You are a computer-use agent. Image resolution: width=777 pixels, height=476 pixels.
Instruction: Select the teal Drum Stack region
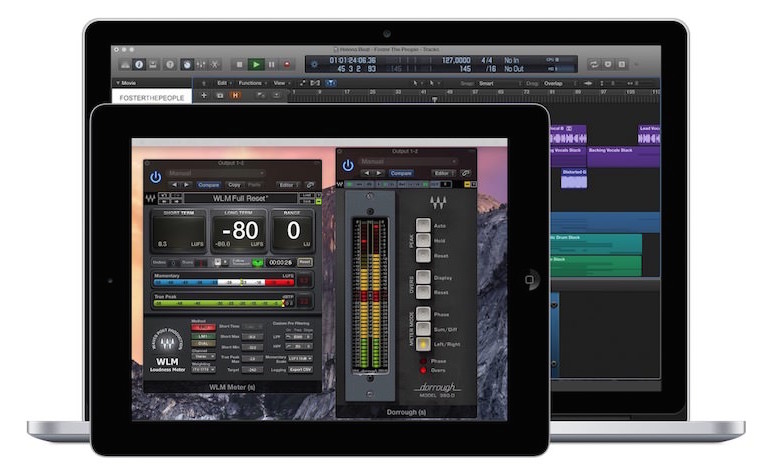point(597,244)
